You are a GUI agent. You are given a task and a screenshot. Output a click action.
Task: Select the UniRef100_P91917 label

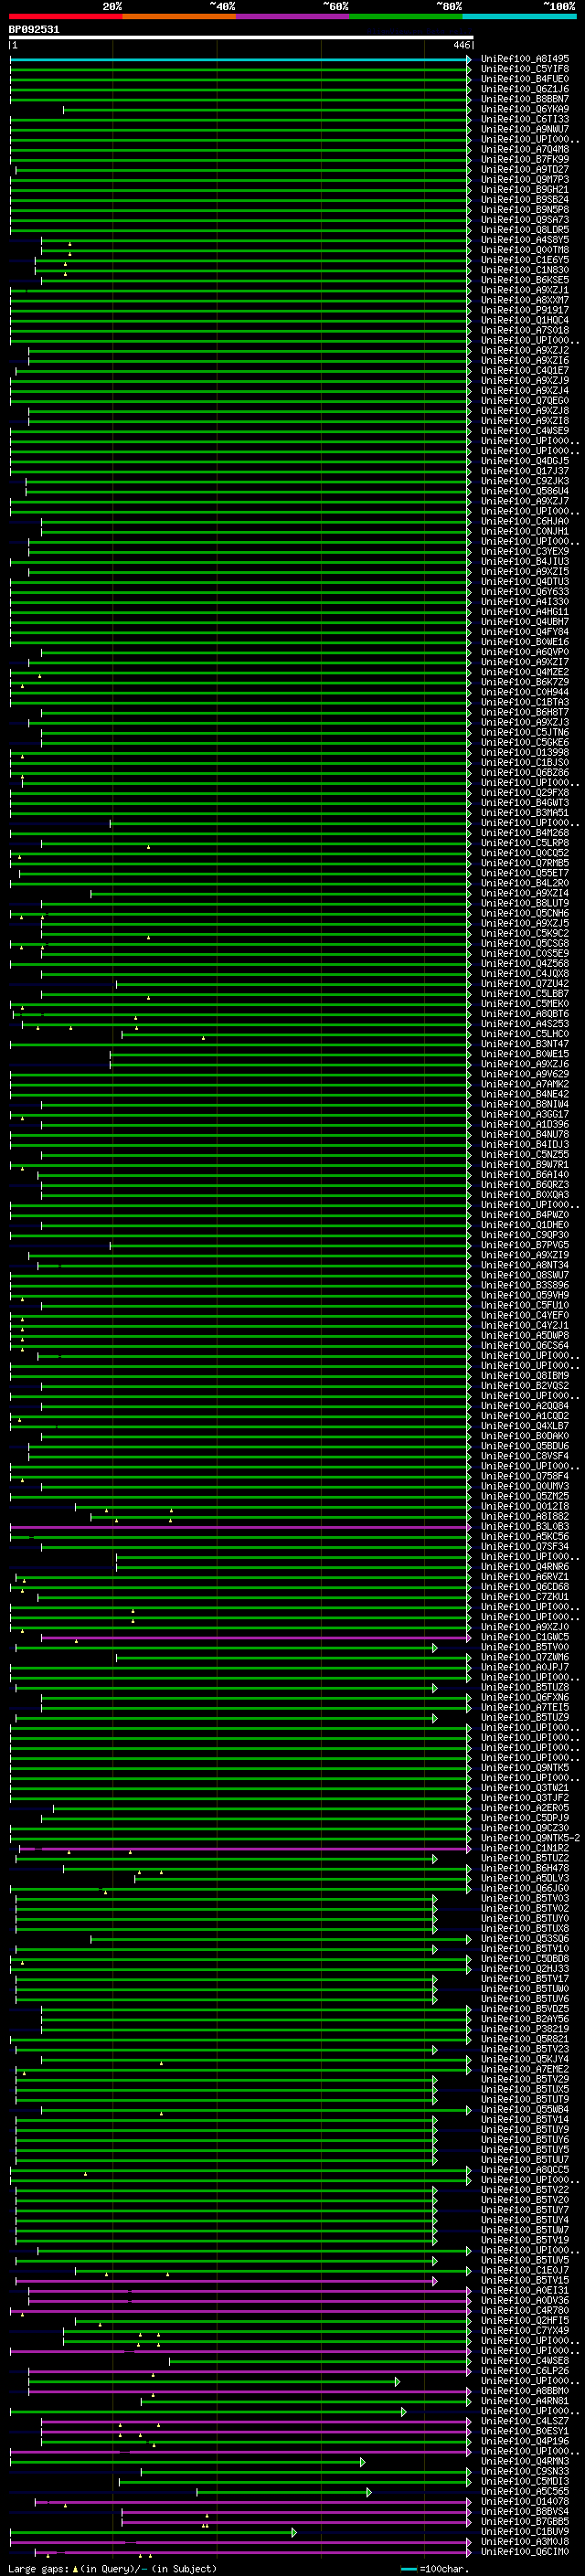tap(525, 310)
